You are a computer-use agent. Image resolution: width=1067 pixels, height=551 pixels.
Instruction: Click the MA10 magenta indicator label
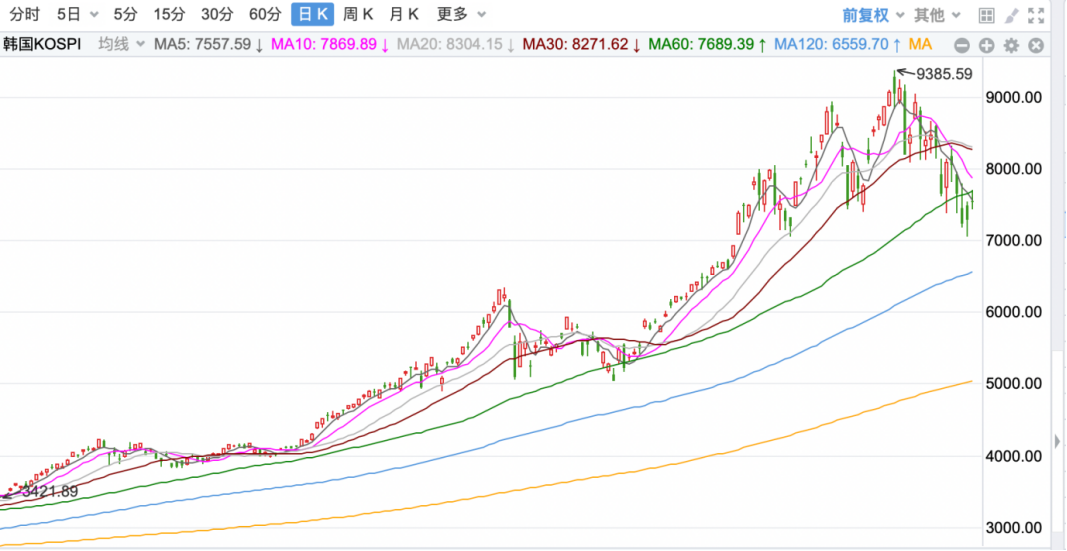point(330,45)
